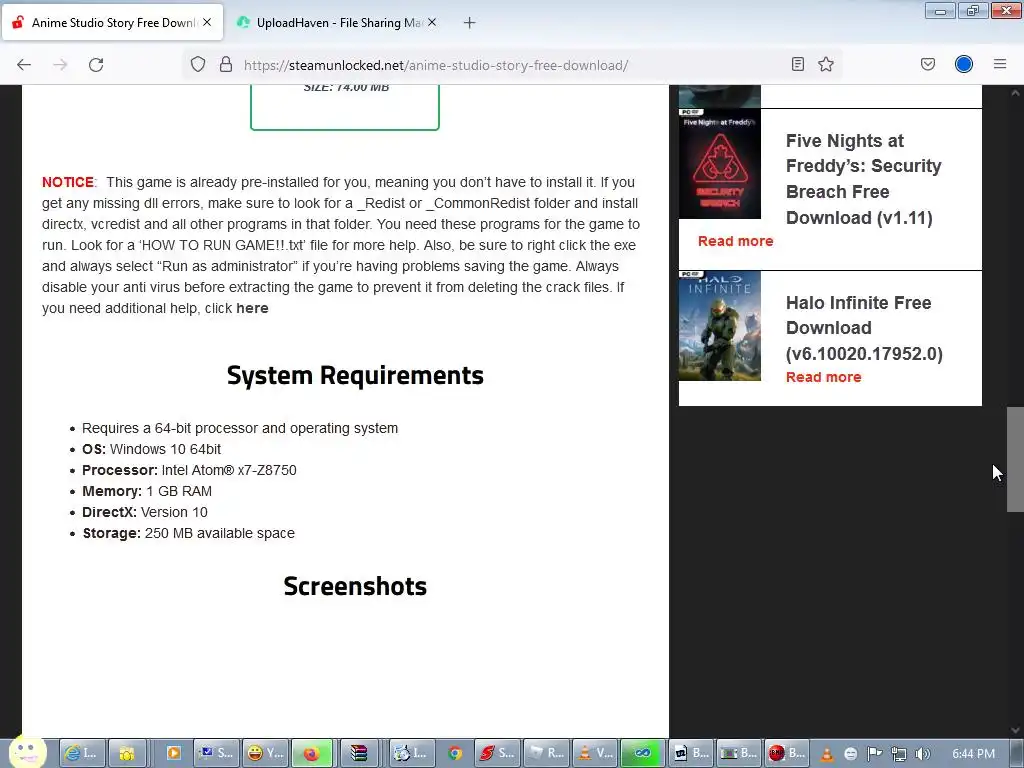
Task: View site security padlock info
Action: 226,64
